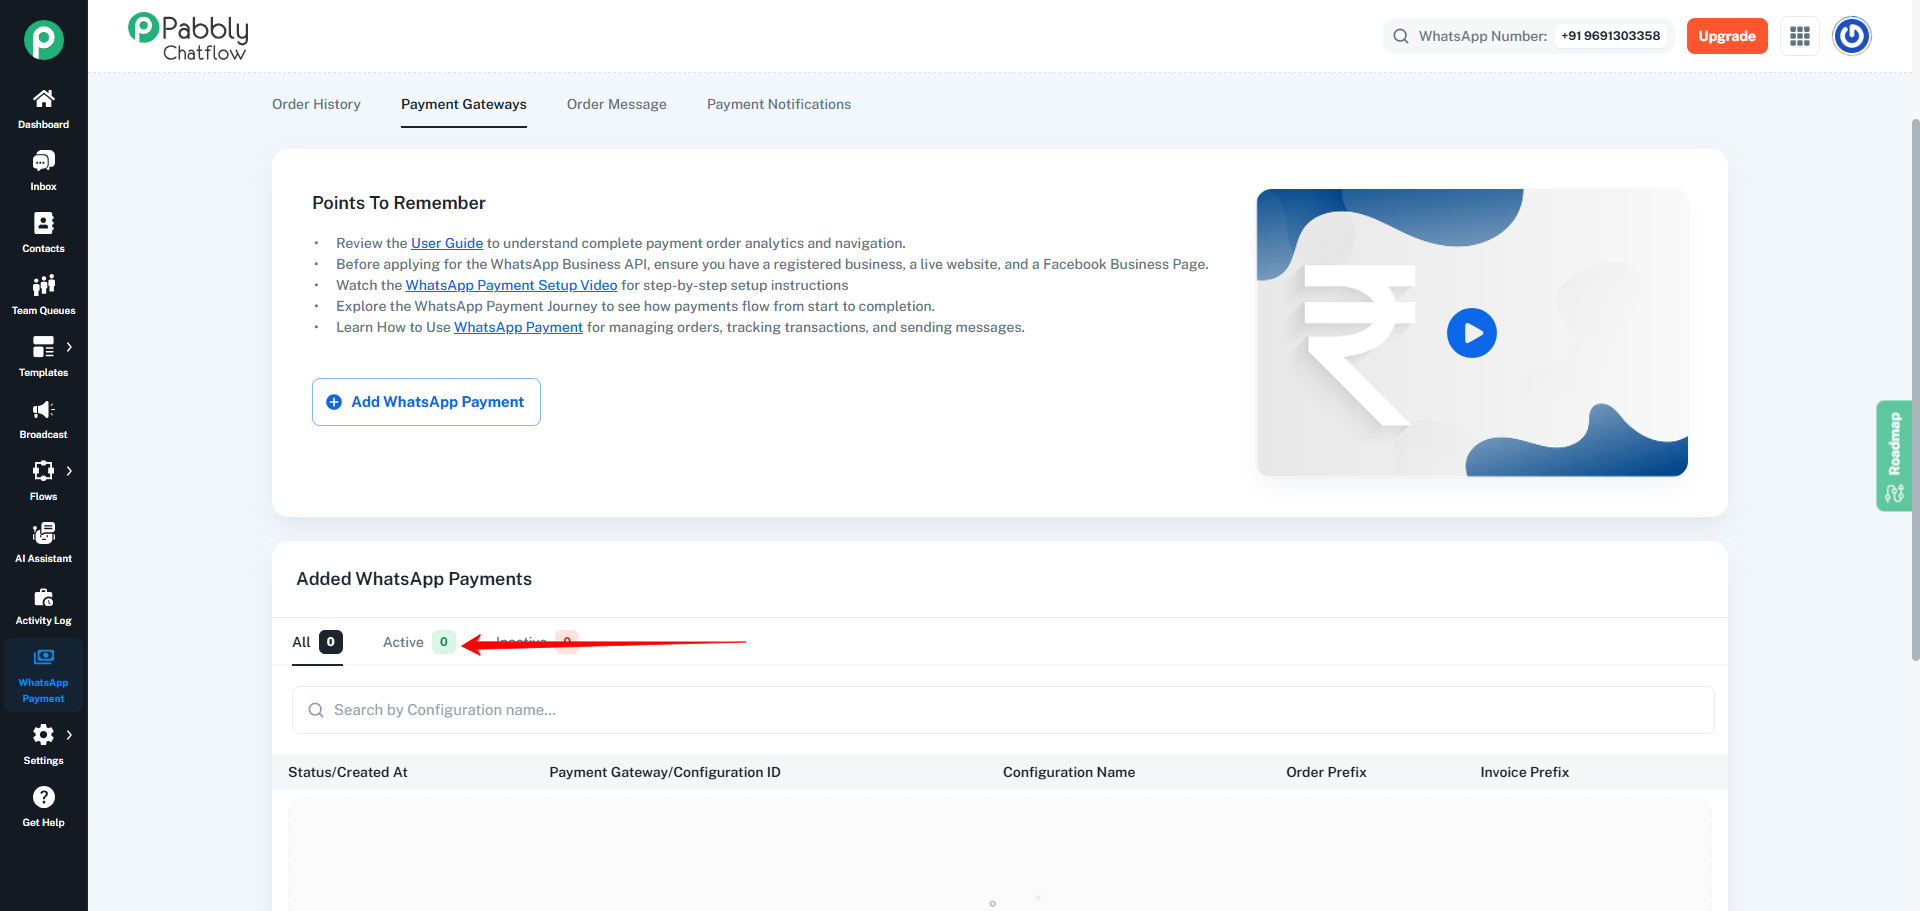Image resolution: width=1920 pixels, height=911 pixels.
Task: Open the Inbox chat icon
Action: point(44,161)
